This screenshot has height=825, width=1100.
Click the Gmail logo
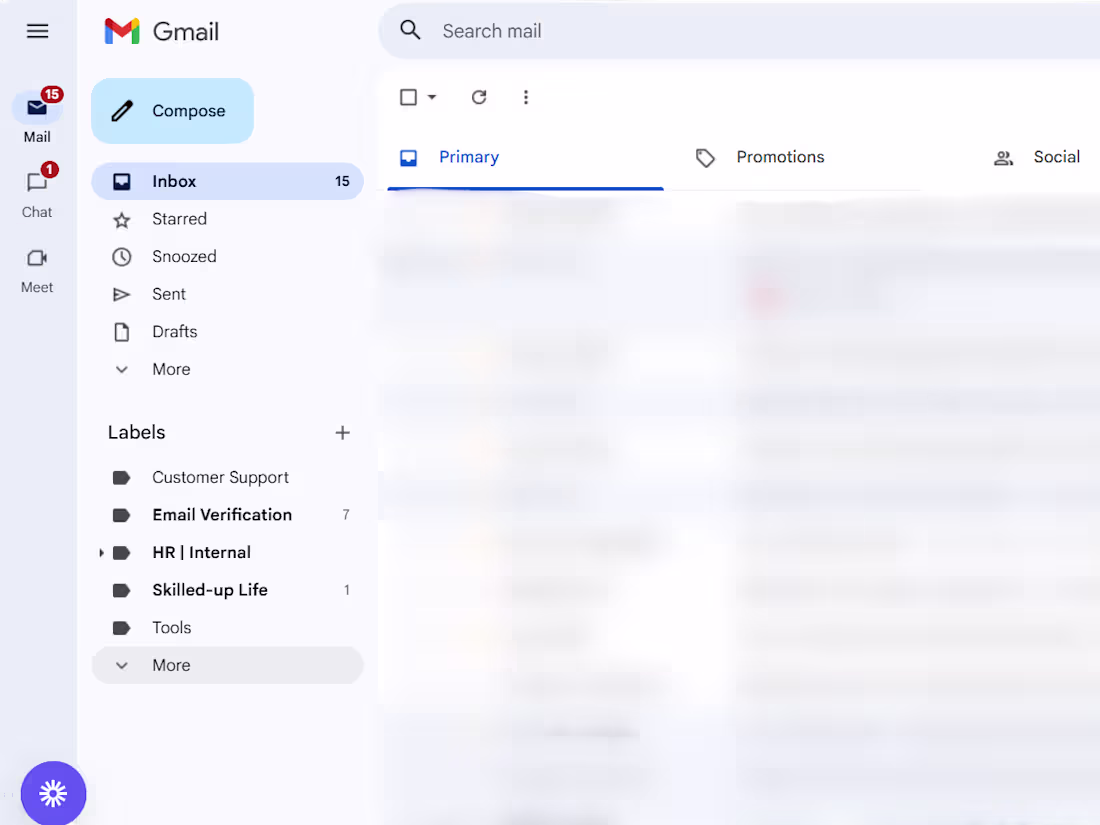click(160, 31)
